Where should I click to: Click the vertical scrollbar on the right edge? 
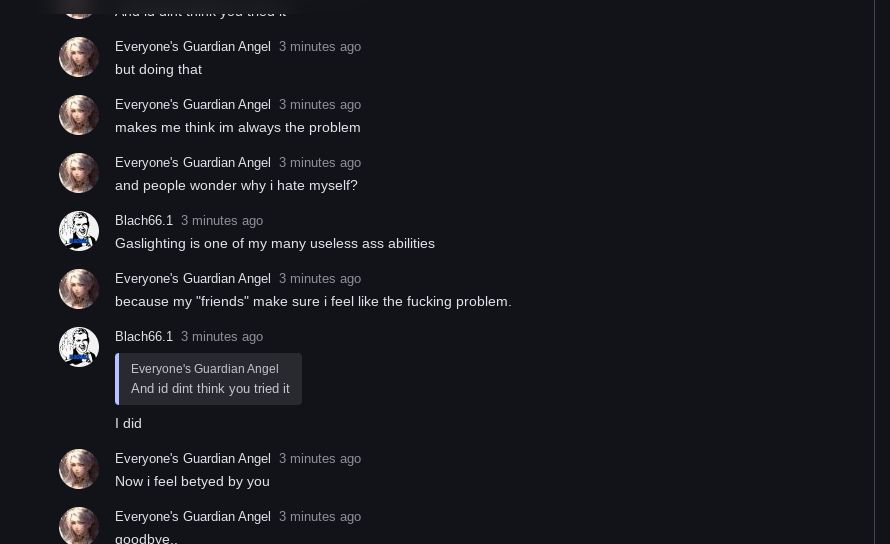click(876, 272)
